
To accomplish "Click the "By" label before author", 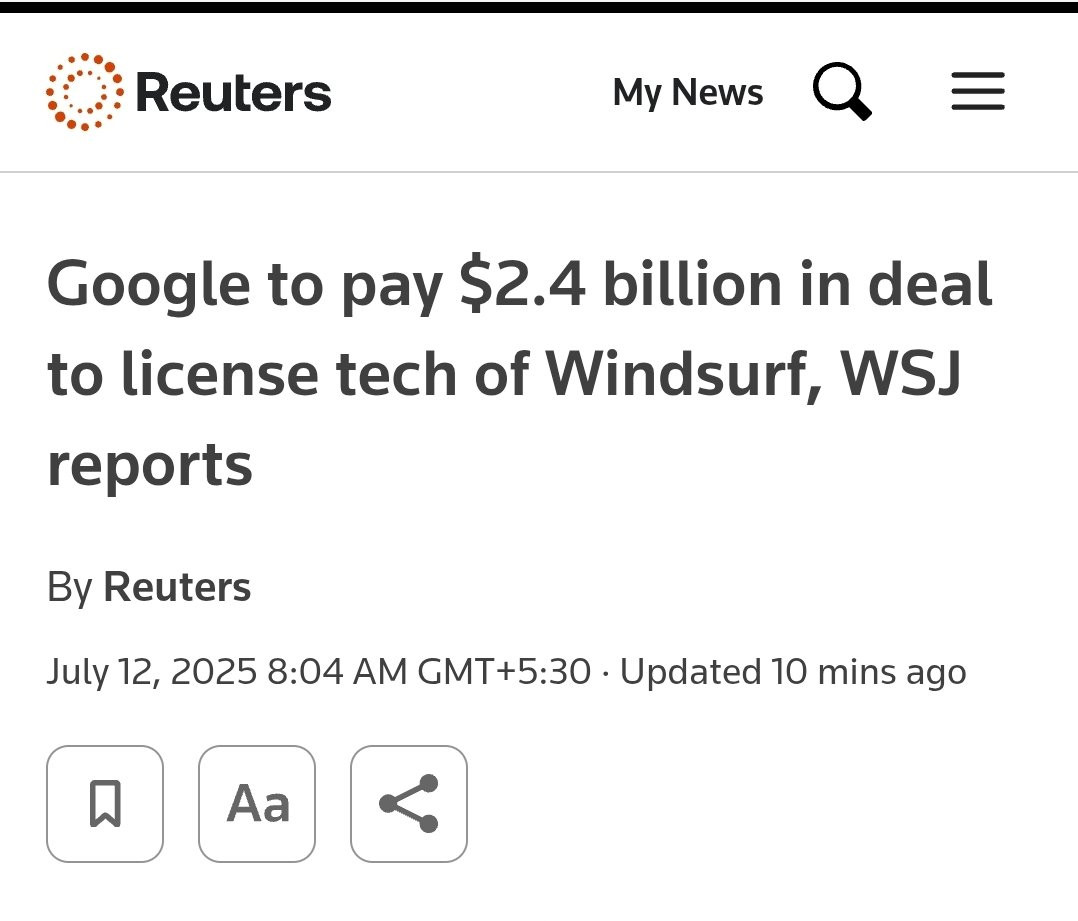I will 69,587.
